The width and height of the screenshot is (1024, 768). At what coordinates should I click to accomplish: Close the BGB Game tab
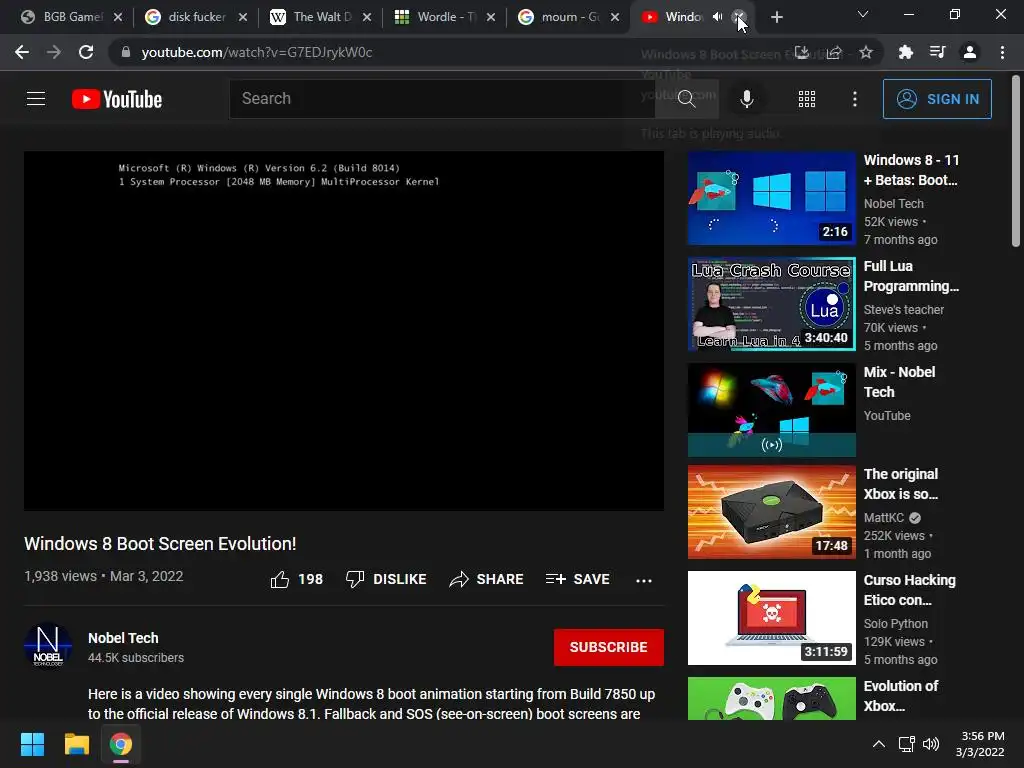click(x=118, y=17)
